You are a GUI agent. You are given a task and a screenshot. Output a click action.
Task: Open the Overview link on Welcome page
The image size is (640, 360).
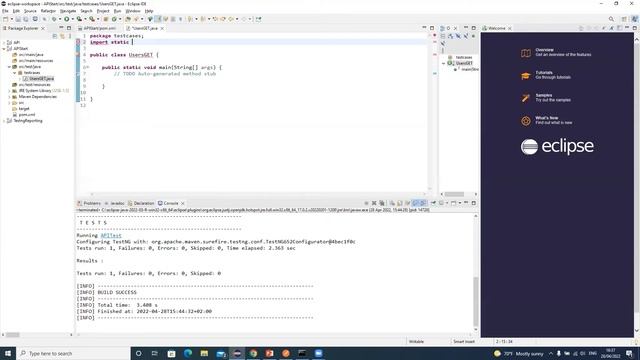(x=544, y=50)
